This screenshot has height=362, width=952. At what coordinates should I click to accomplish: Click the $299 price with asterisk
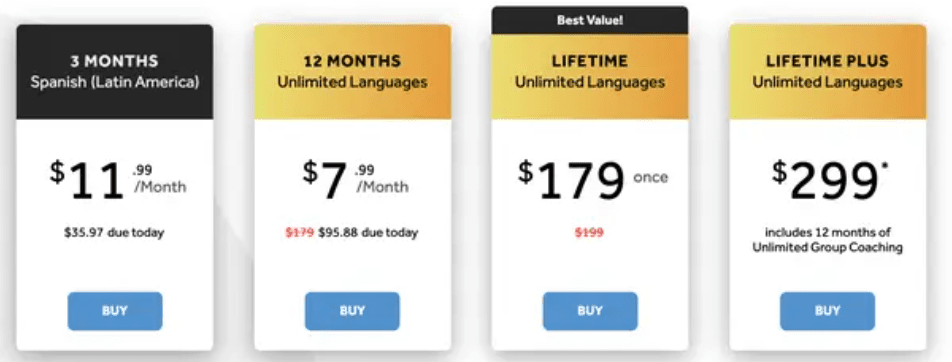(x=830, y=179)
